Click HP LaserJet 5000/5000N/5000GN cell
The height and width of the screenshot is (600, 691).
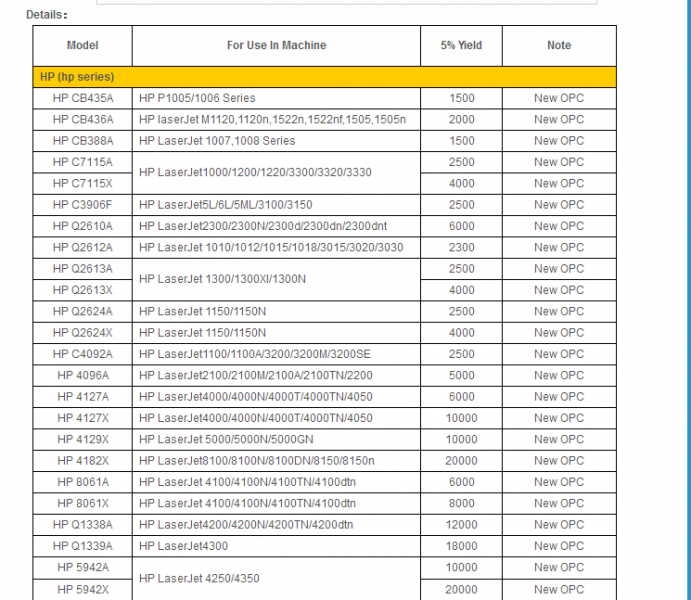(276, 440)
